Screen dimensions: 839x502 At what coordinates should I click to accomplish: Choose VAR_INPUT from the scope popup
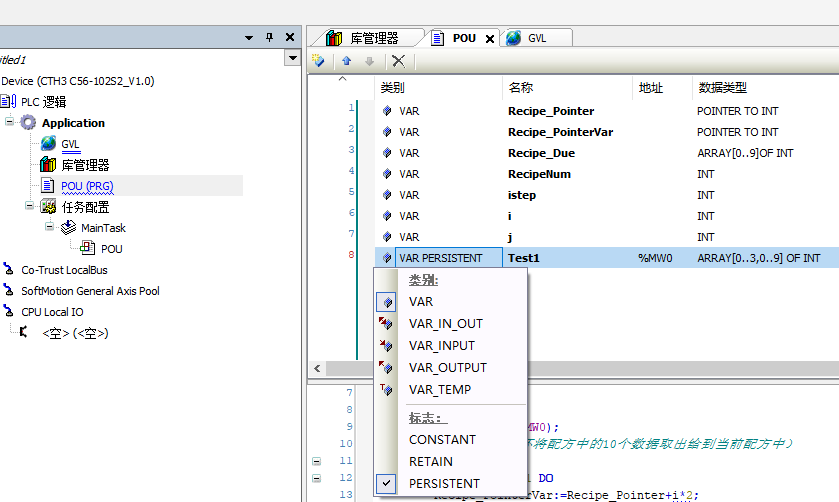click(441, 346)
